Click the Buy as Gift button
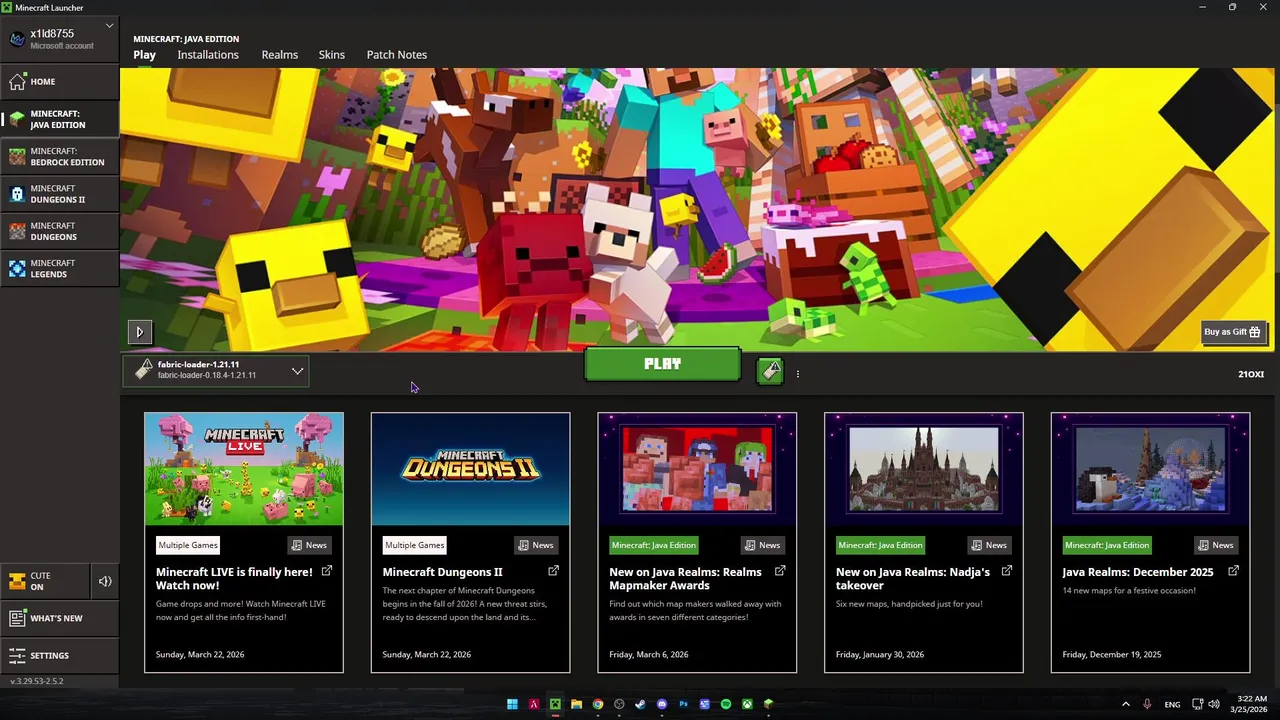 (1235, 332)
